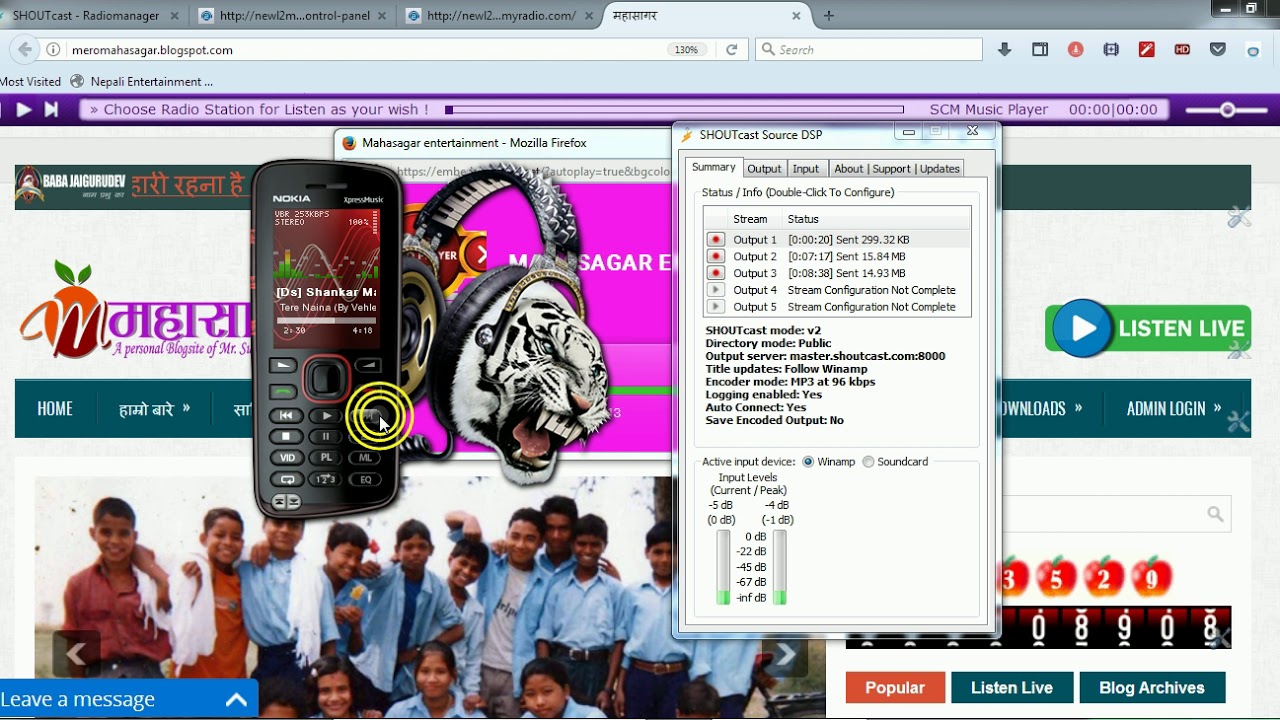
Task: Switch to the myradio browser tab
Action: [x=500, y=16]
